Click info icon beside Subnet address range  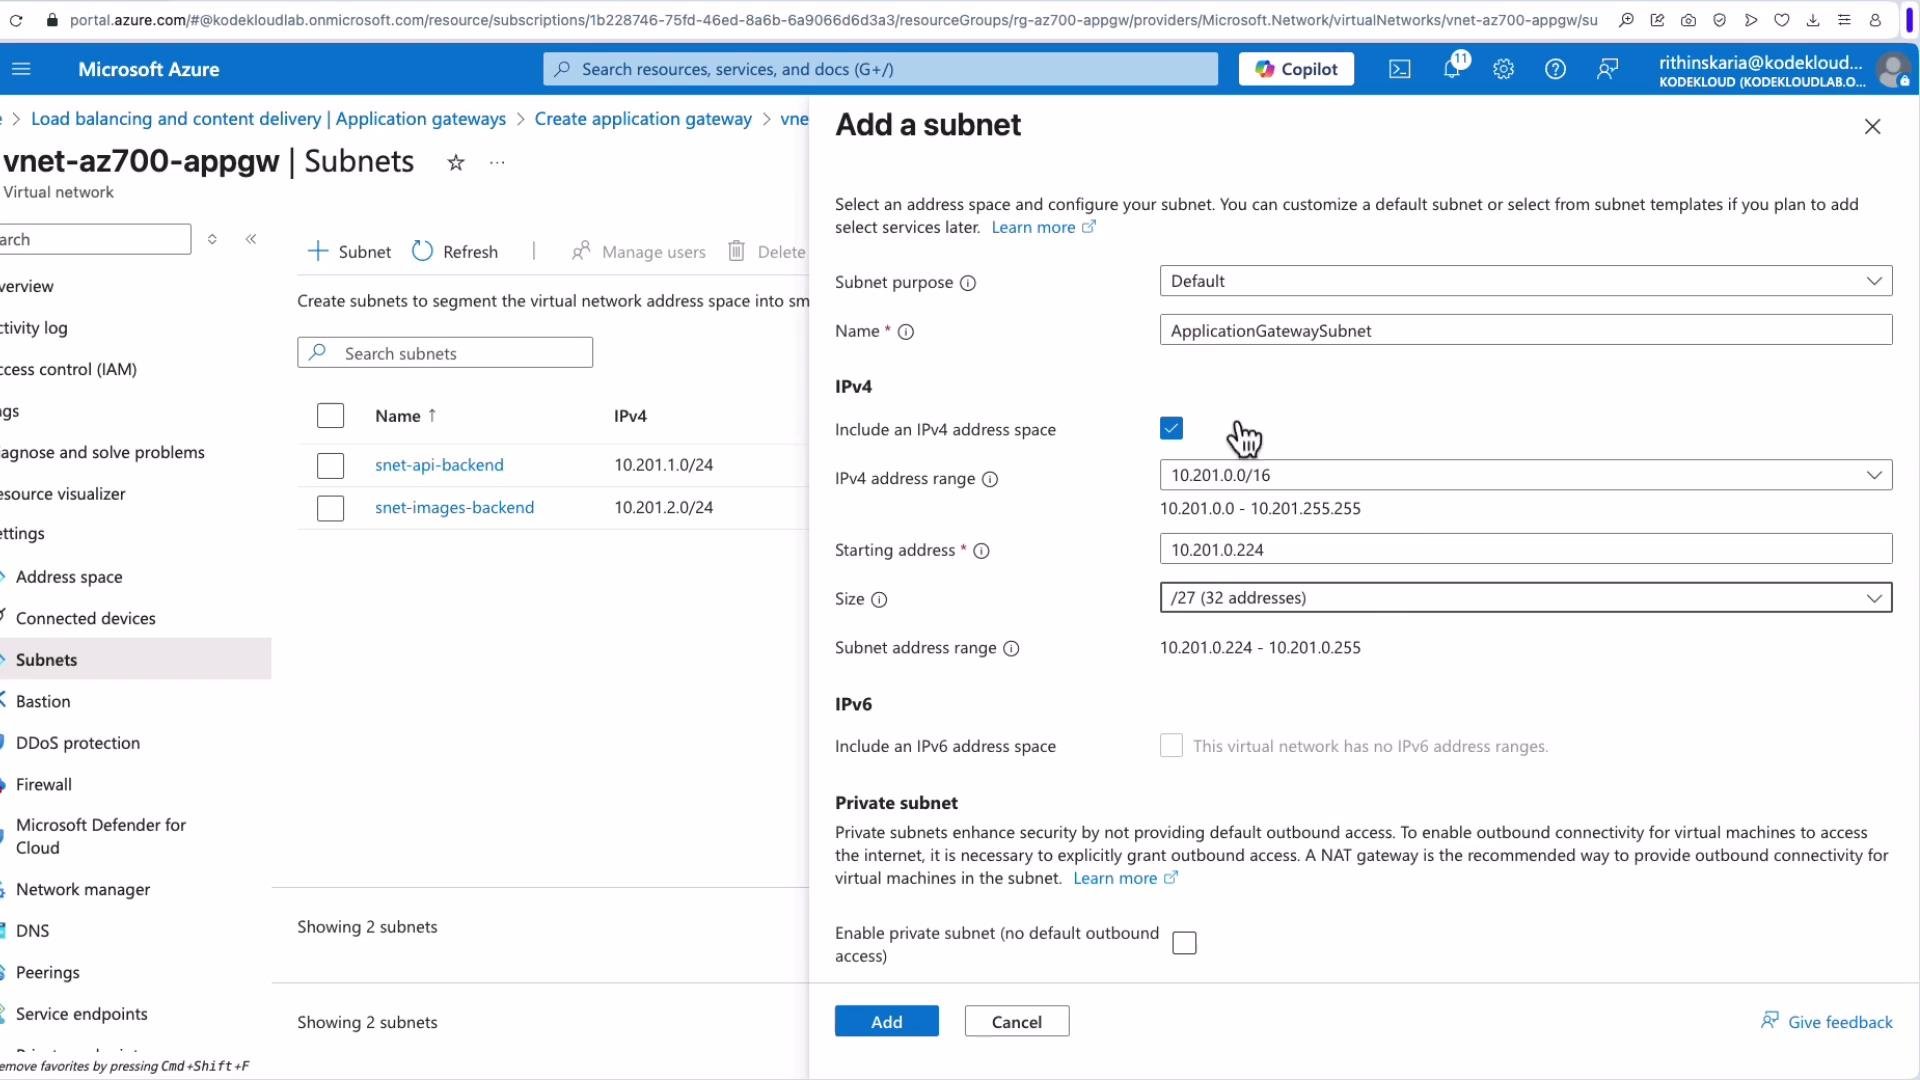click(x=1011, y=649)
